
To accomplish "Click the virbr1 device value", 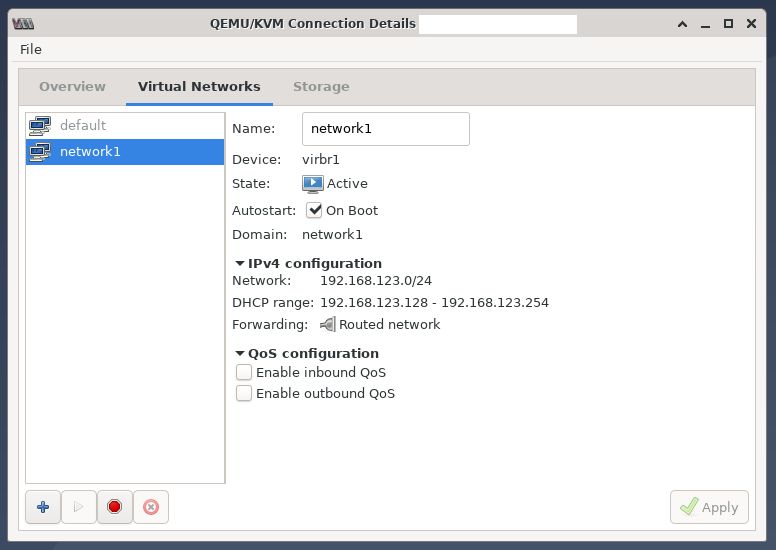I will [321, 160].
